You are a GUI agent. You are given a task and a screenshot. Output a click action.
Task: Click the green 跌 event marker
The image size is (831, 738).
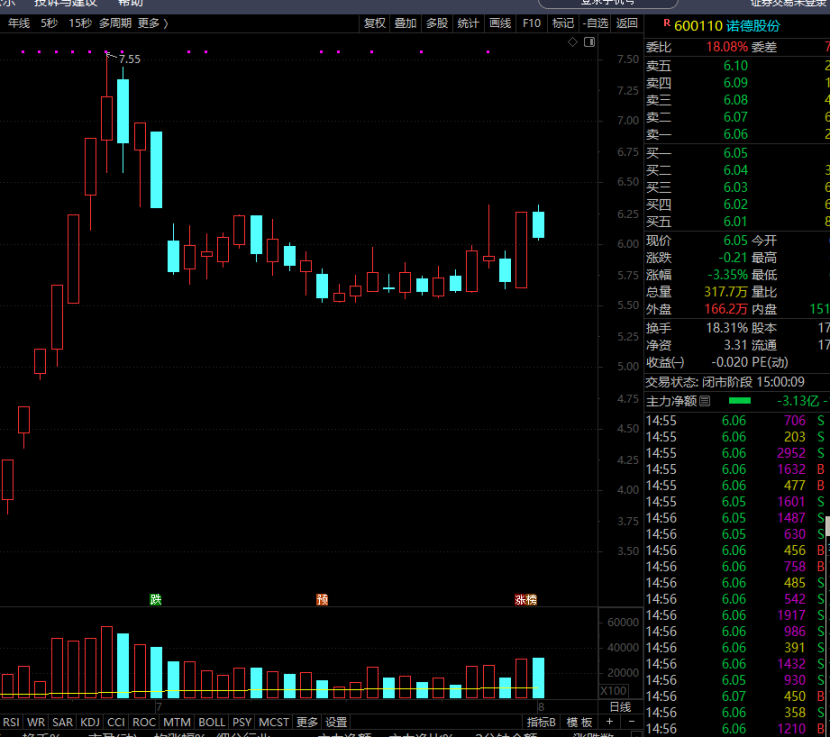(155, 599)
